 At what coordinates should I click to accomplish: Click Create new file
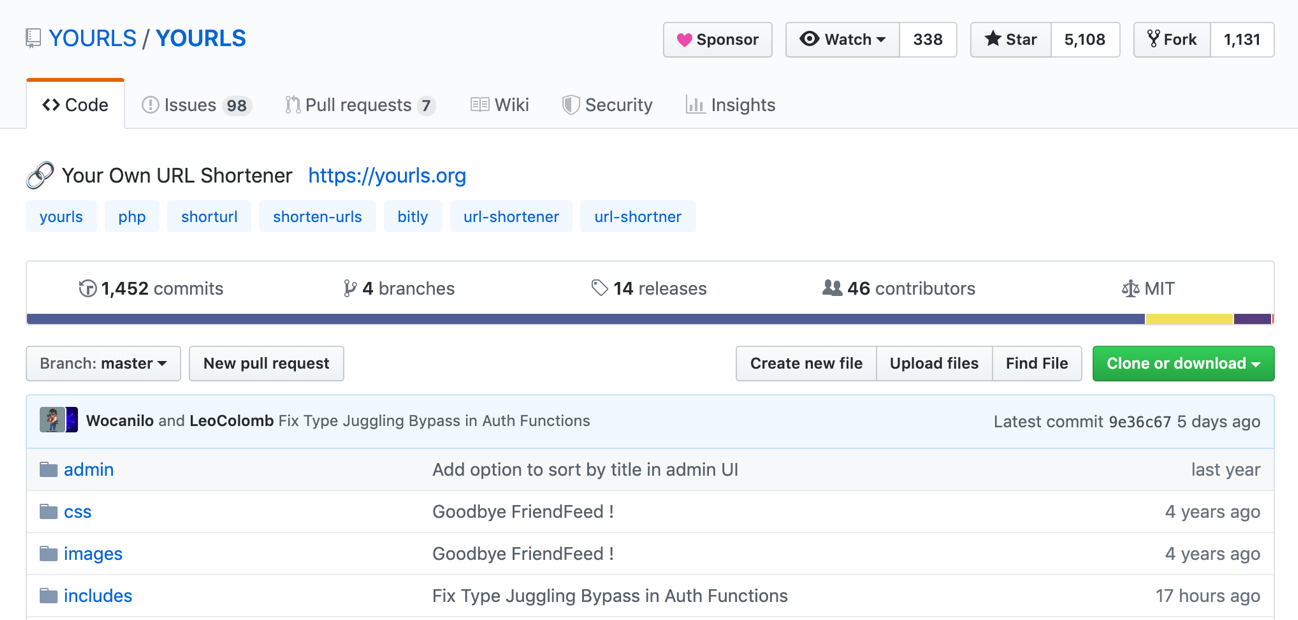(806, 363)
